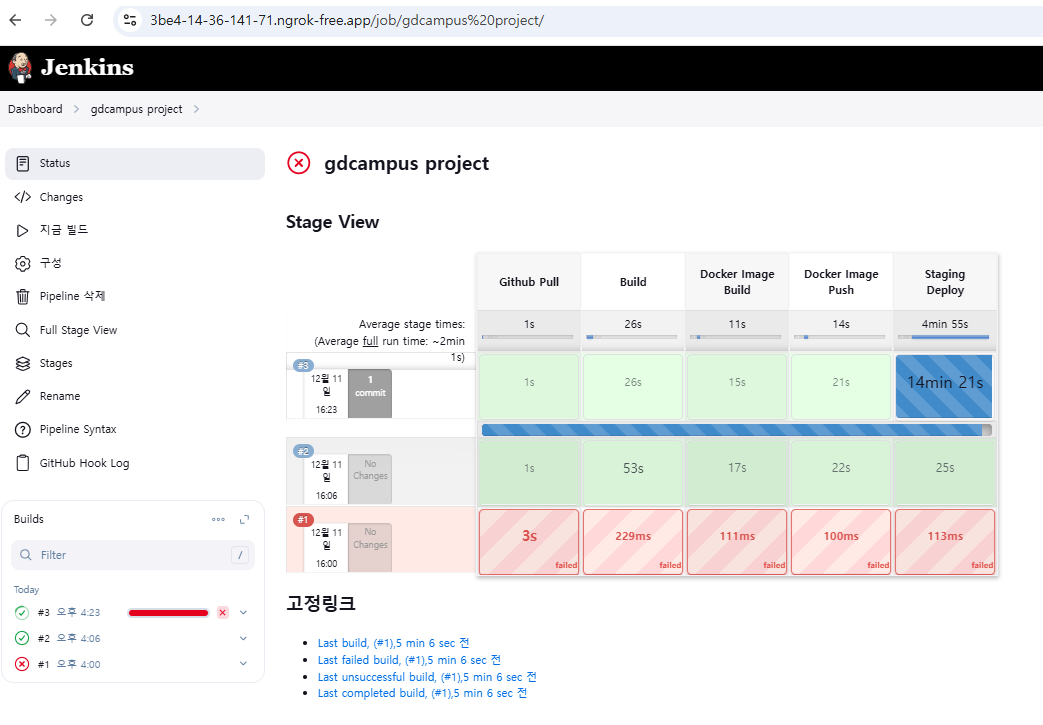
Task: Click the Rename pencil icon
Action: pyautogui.click(x=23, y=396)
